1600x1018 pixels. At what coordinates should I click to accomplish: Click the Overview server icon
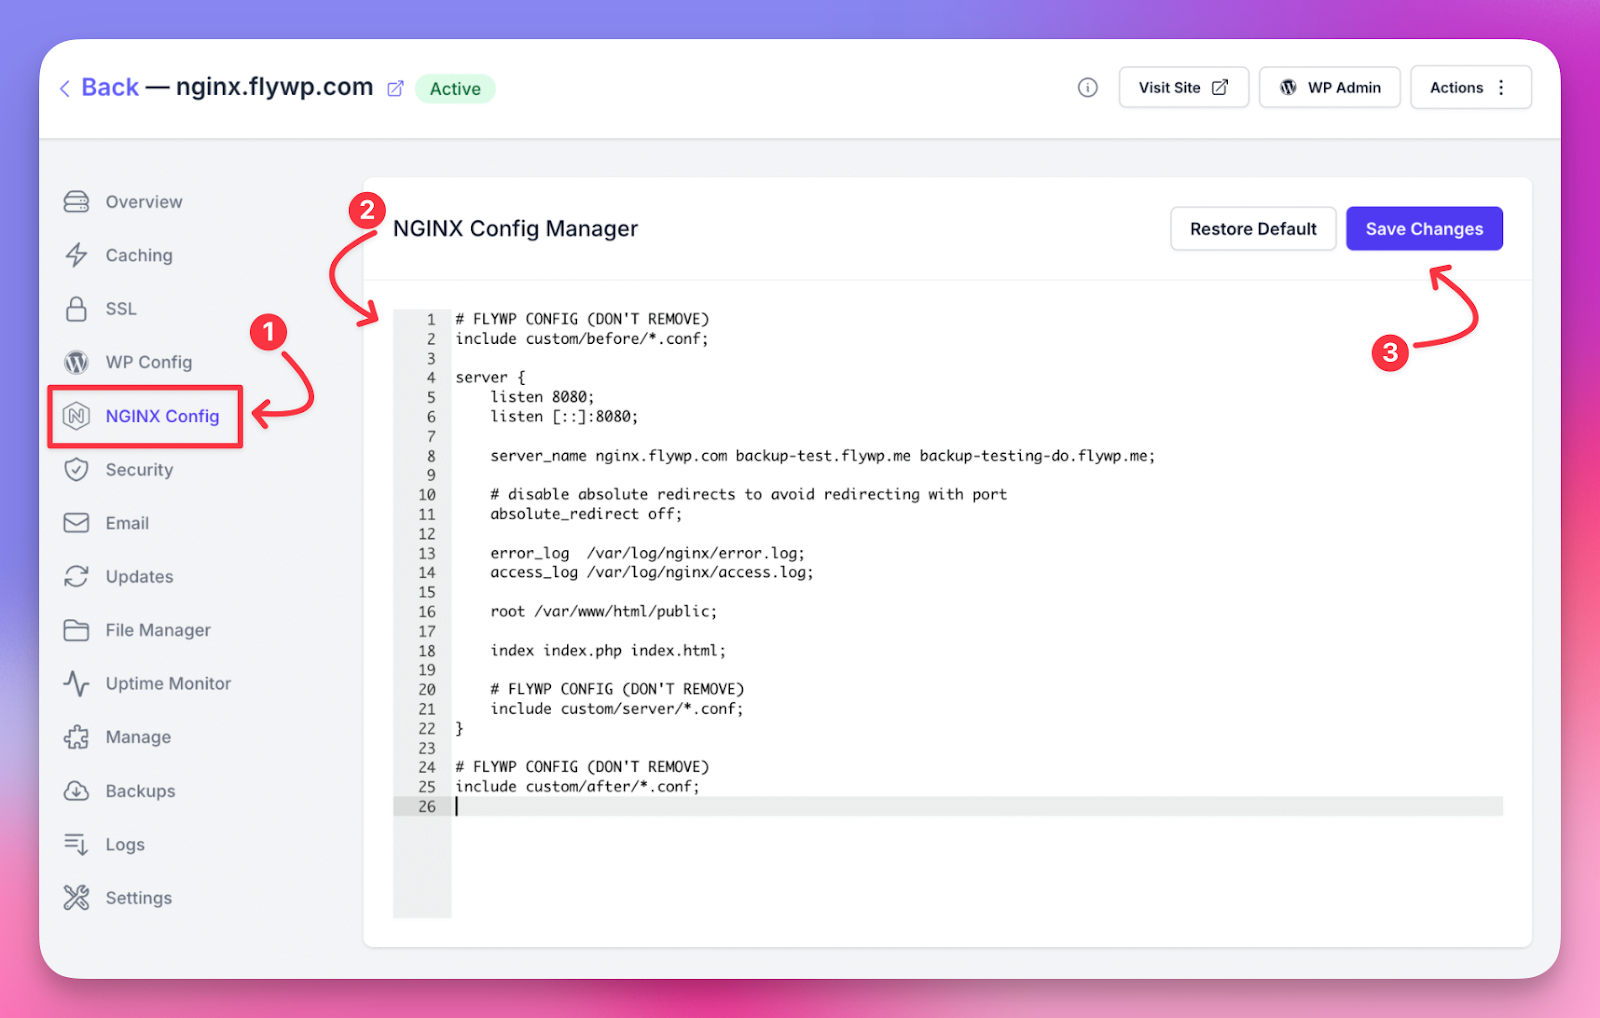tap(76, 202)
